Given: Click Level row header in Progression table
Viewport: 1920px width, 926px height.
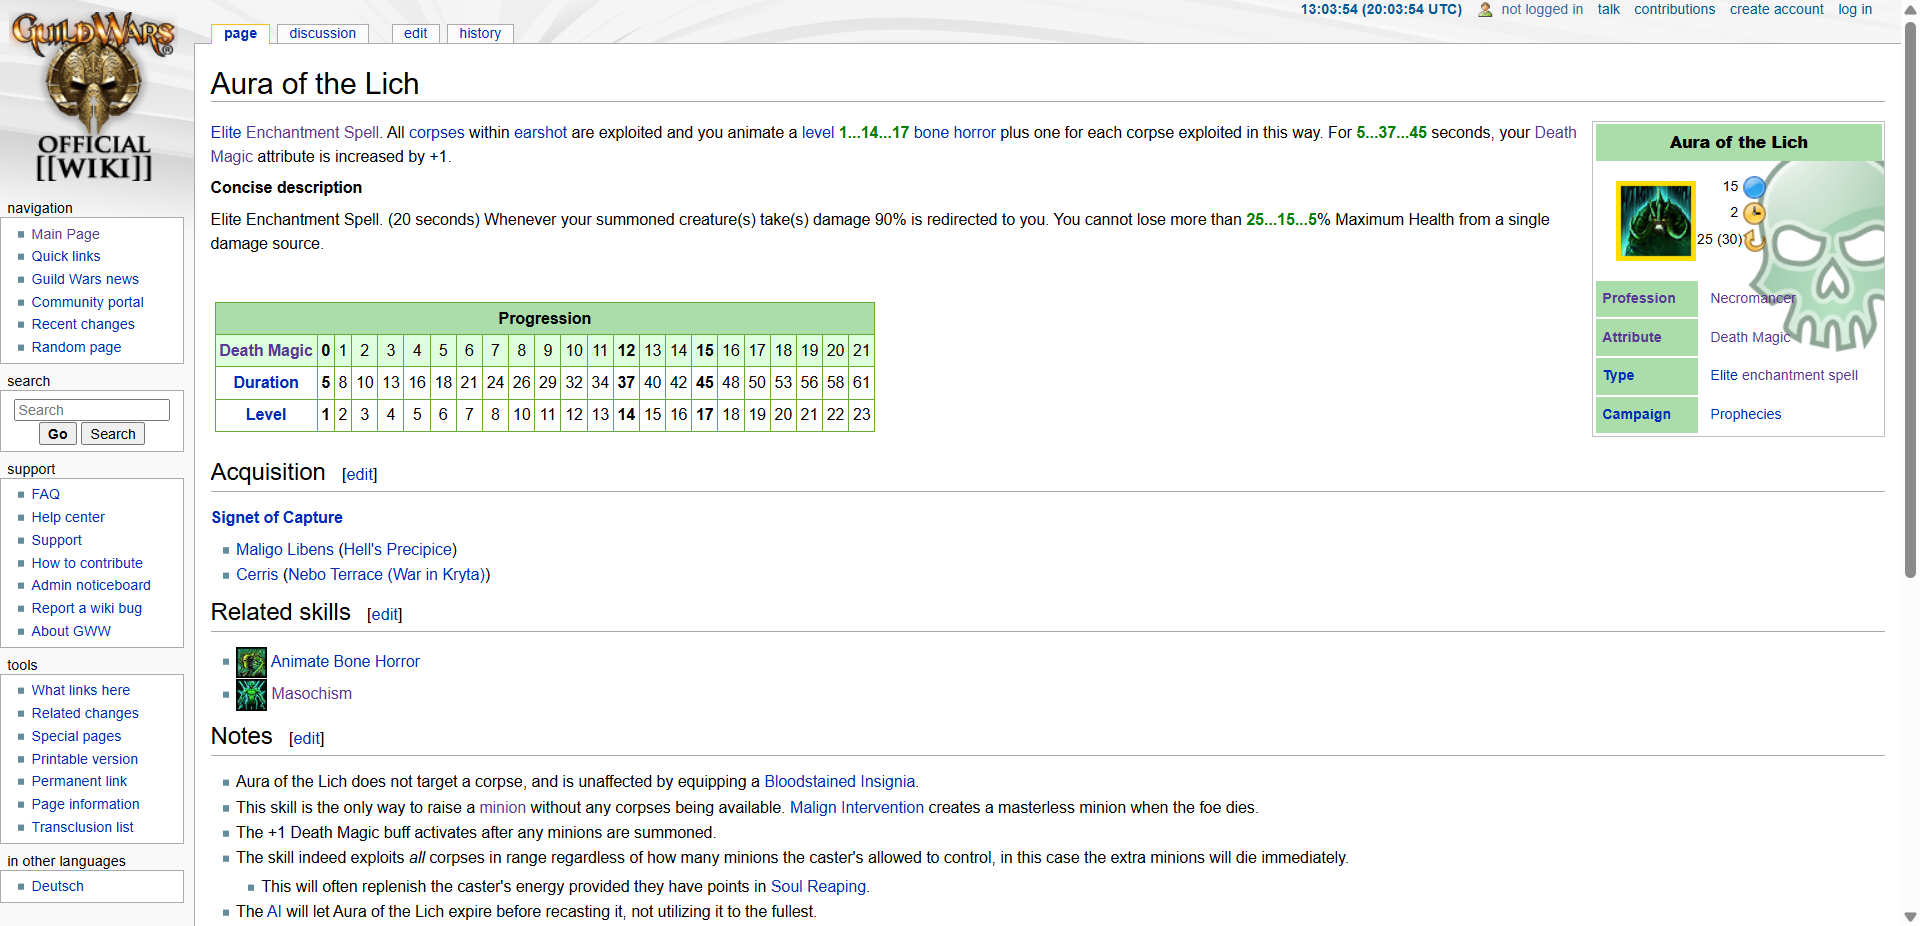Looking at the screenshot, I should point(266,414).
